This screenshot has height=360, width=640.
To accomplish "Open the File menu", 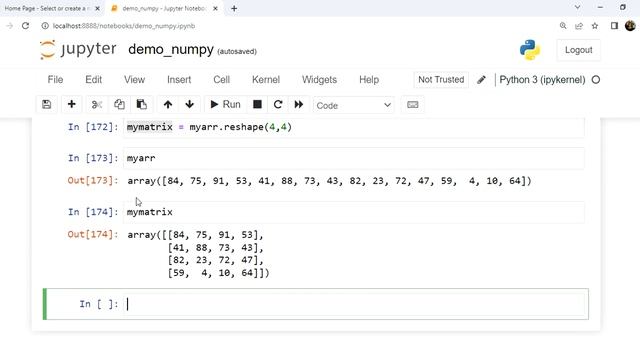I will coord(55,80).
